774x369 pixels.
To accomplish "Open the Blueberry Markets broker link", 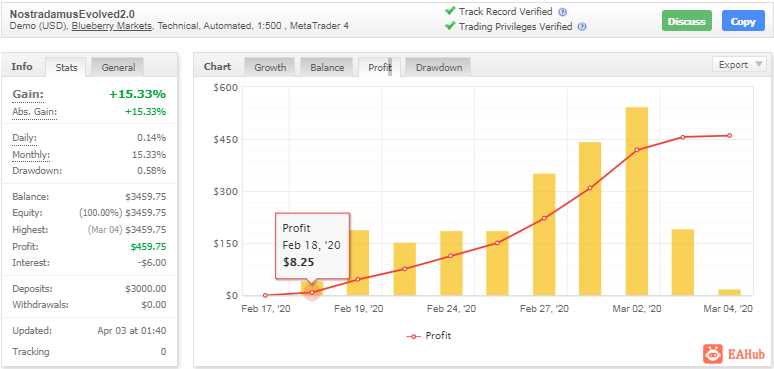I will (112, 26).
